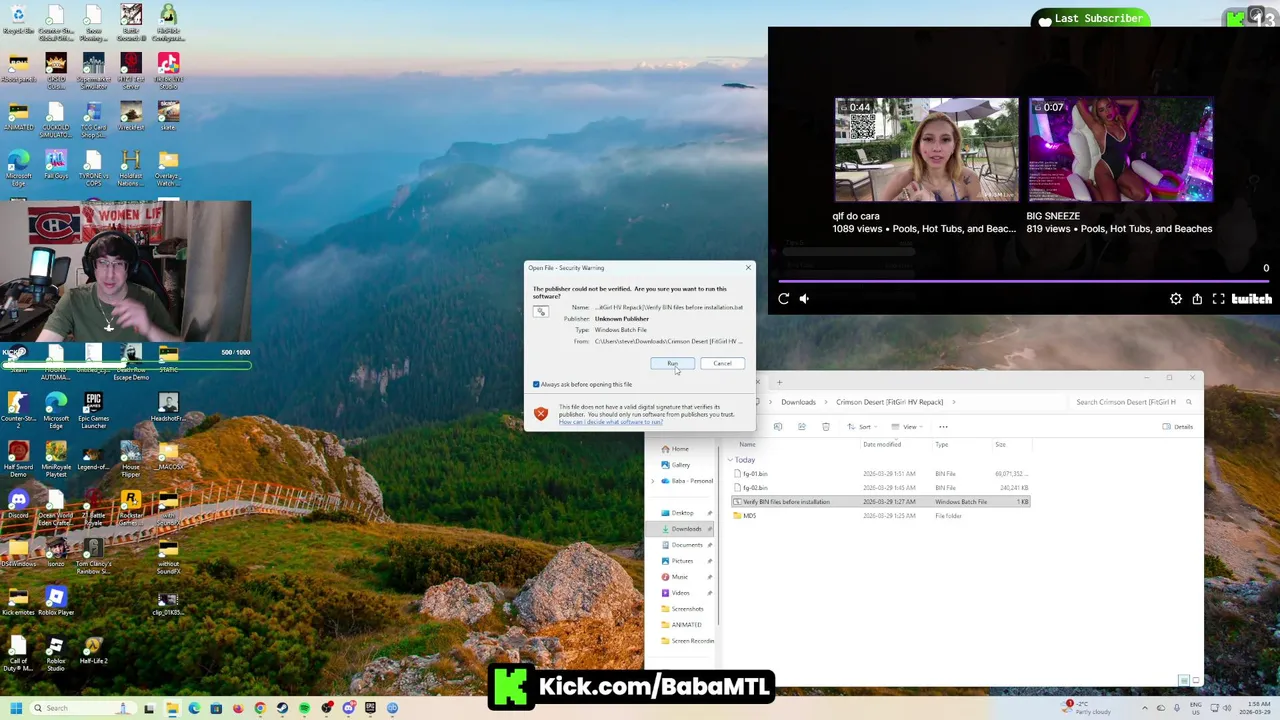Select Home in Explorer sidebar
Image resolution: width=1280 pixels, height=720 pixels.
pos(680,449)
